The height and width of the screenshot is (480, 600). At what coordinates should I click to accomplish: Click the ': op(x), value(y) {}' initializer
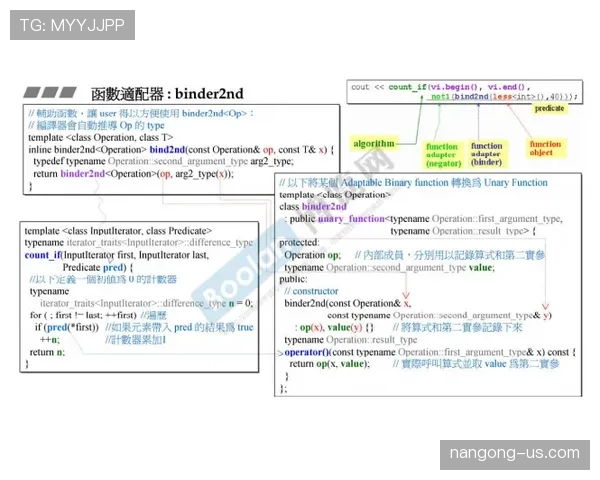click(x=334, y=328)
